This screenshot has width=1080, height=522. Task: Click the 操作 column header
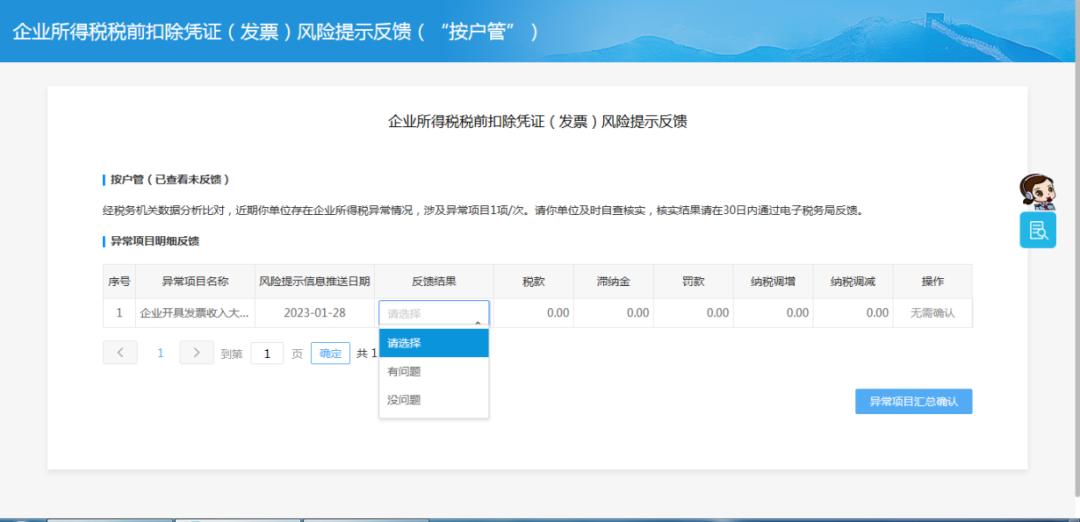point(933,281)
